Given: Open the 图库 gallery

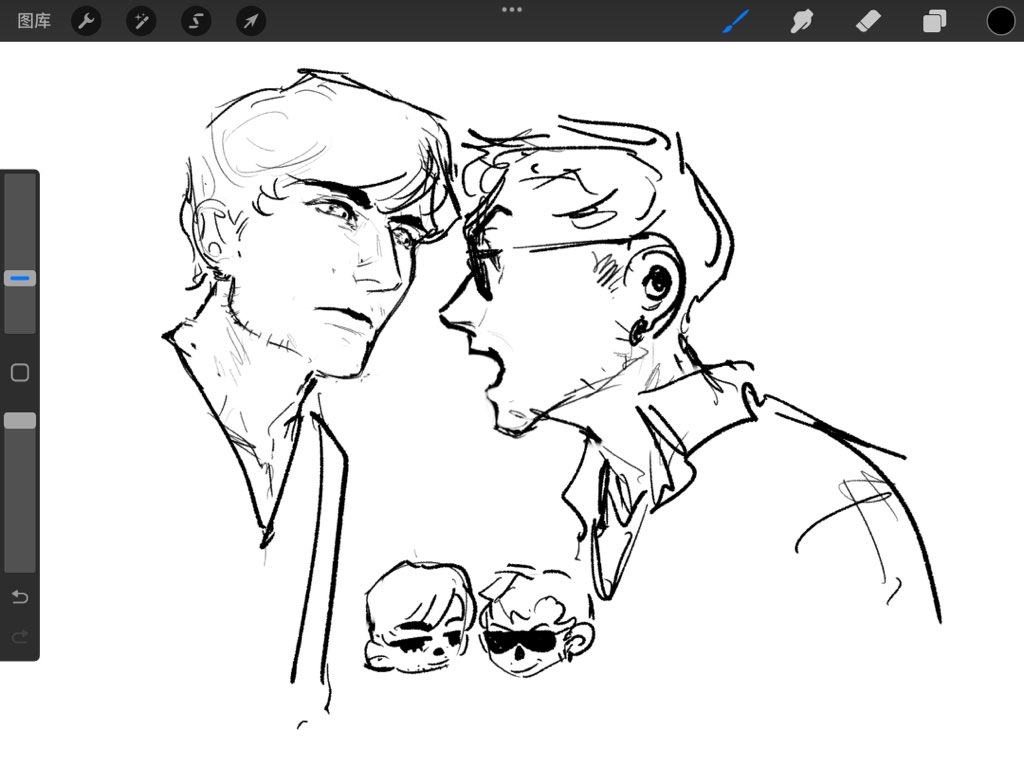Looking at the screenshot, I should click(34, 21).
